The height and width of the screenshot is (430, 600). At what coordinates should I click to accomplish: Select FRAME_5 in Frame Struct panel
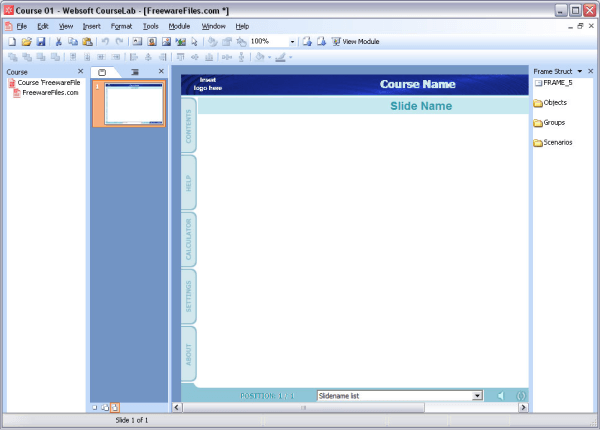click(x=554, y=83)
